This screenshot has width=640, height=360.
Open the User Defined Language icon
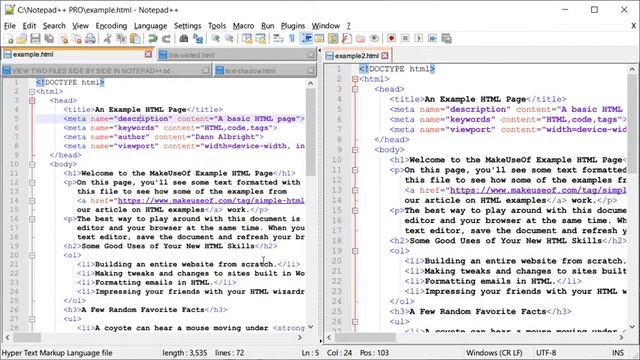[320, 39]
